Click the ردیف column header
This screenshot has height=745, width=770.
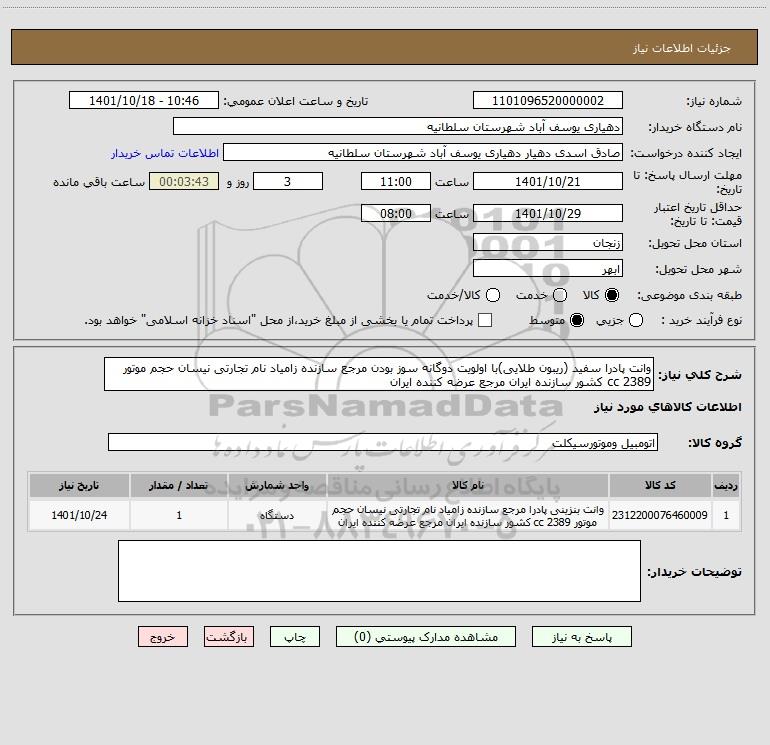(726, 486)
